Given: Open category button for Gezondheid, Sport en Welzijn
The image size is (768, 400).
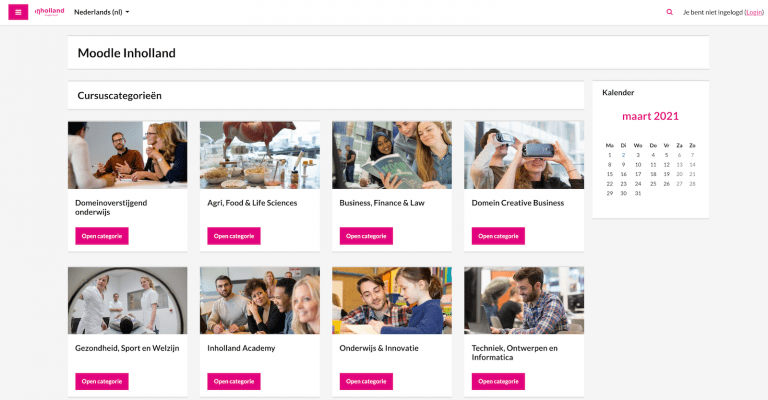Looking at the screenshot, I should click(x=102, y=381).
